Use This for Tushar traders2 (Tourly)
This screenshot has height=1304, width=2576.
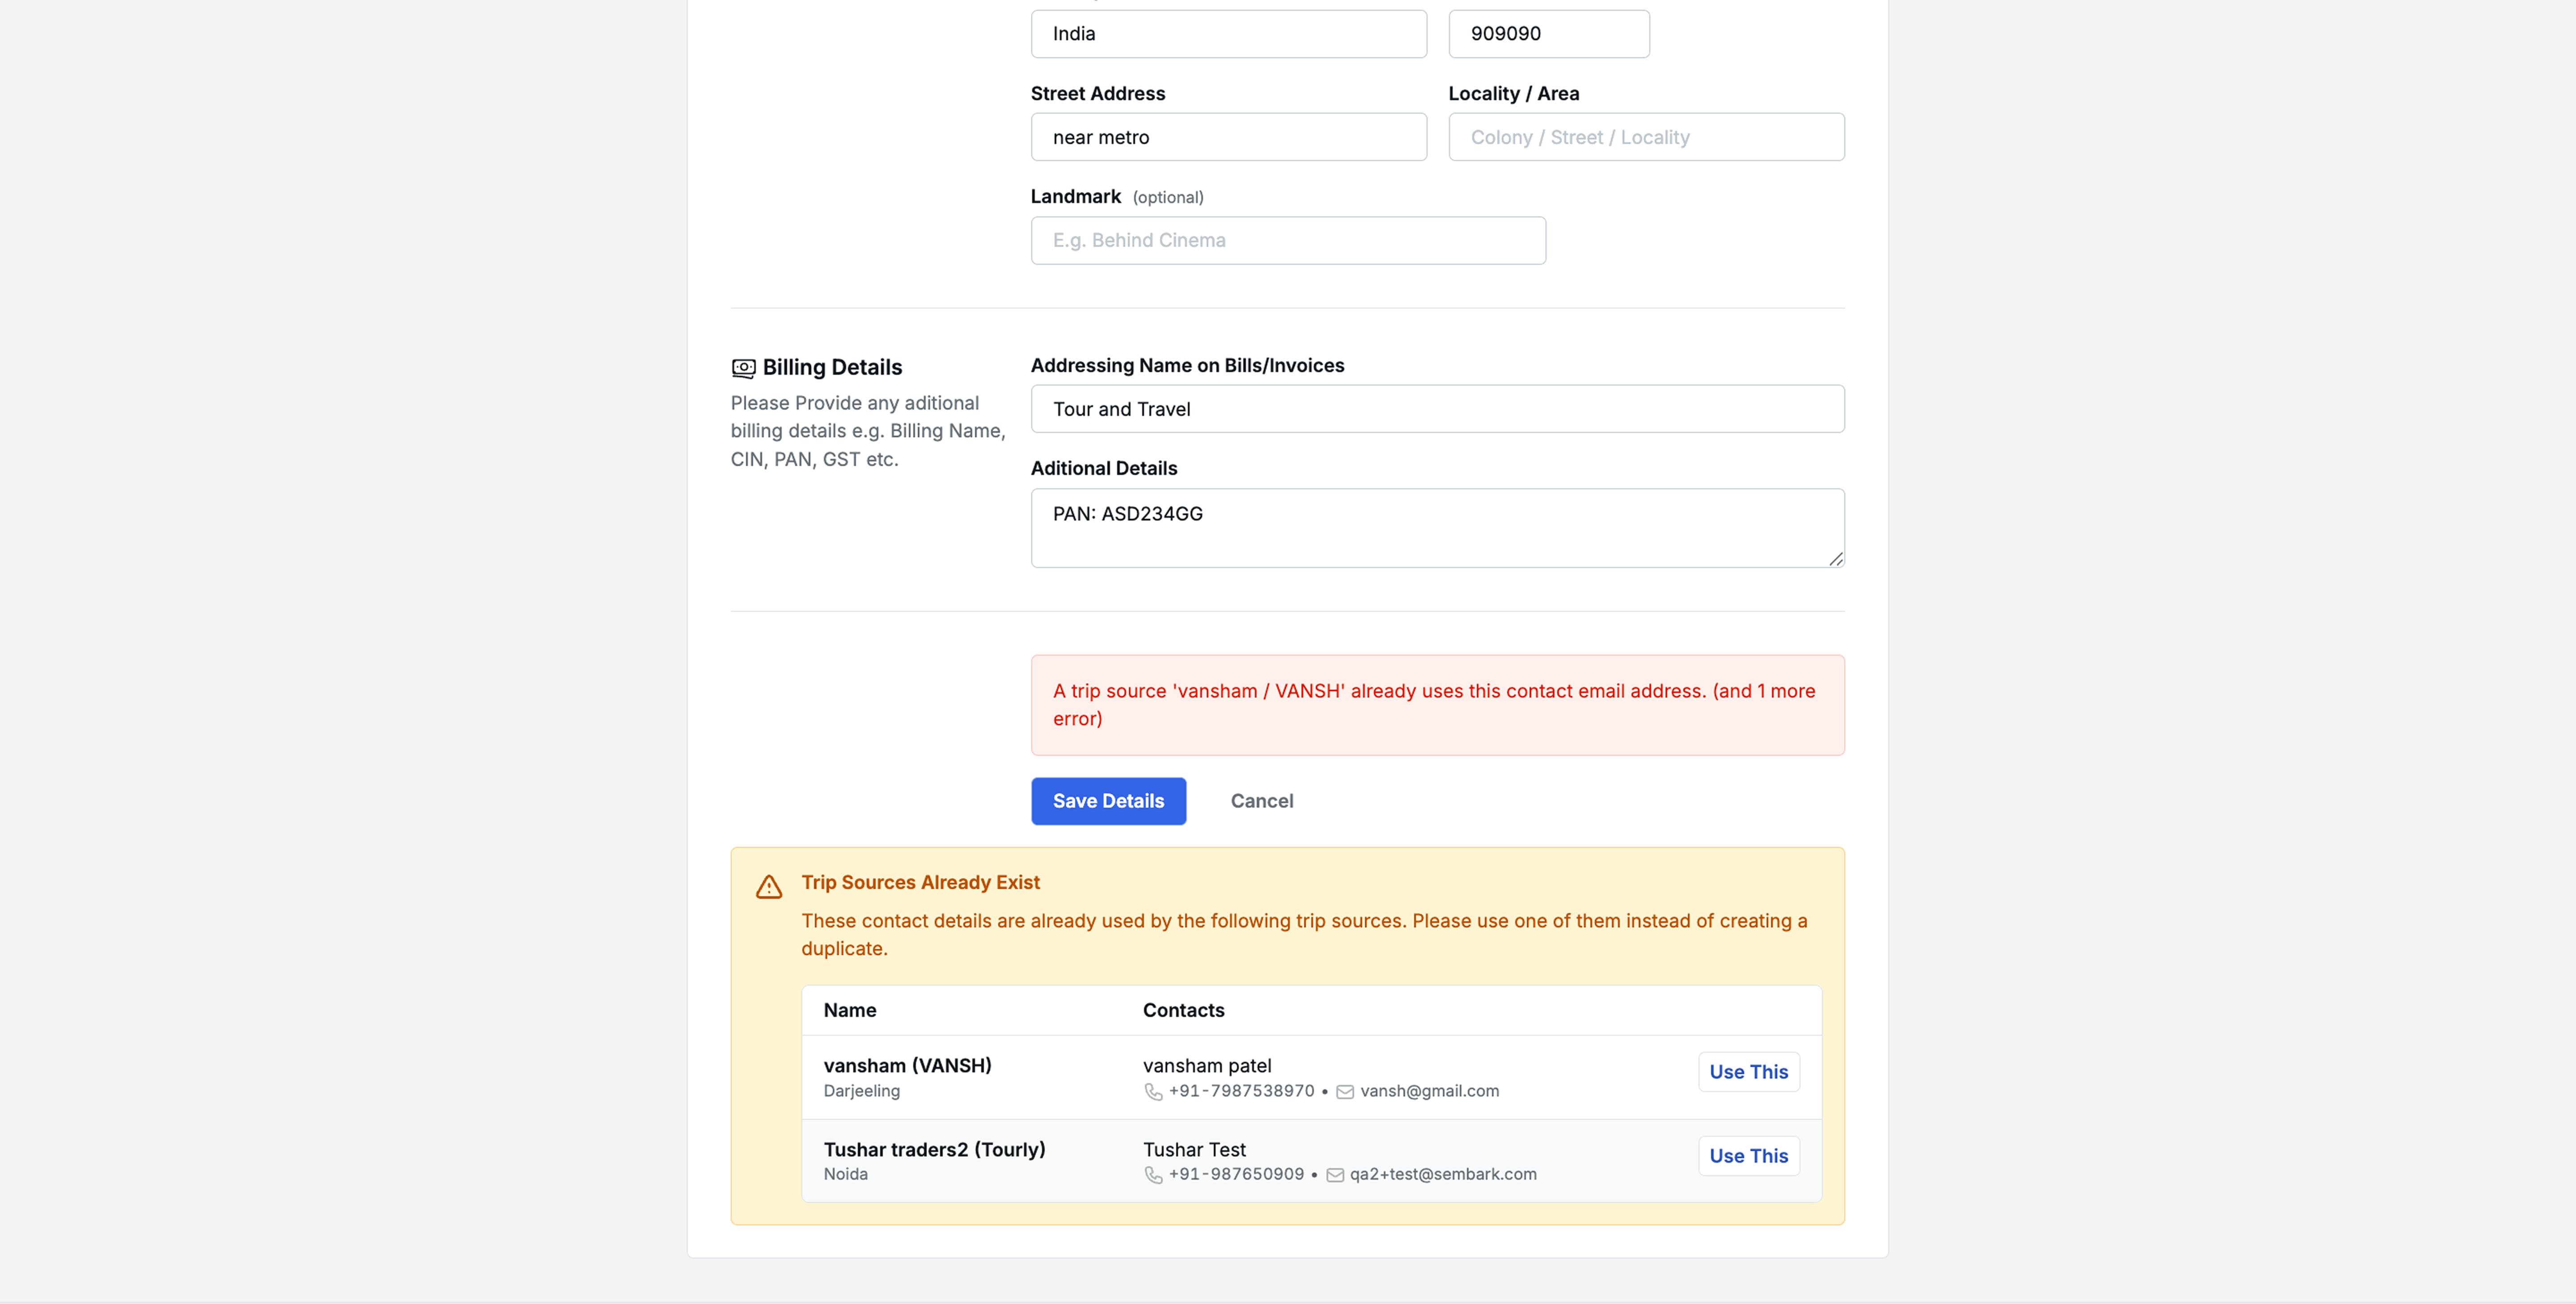click(x=1748, y=1156)
